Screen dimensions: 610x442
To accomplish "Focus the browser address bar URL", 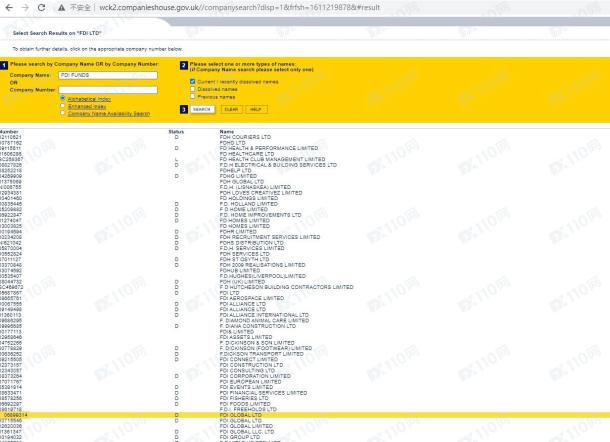I will click(239, 7).
